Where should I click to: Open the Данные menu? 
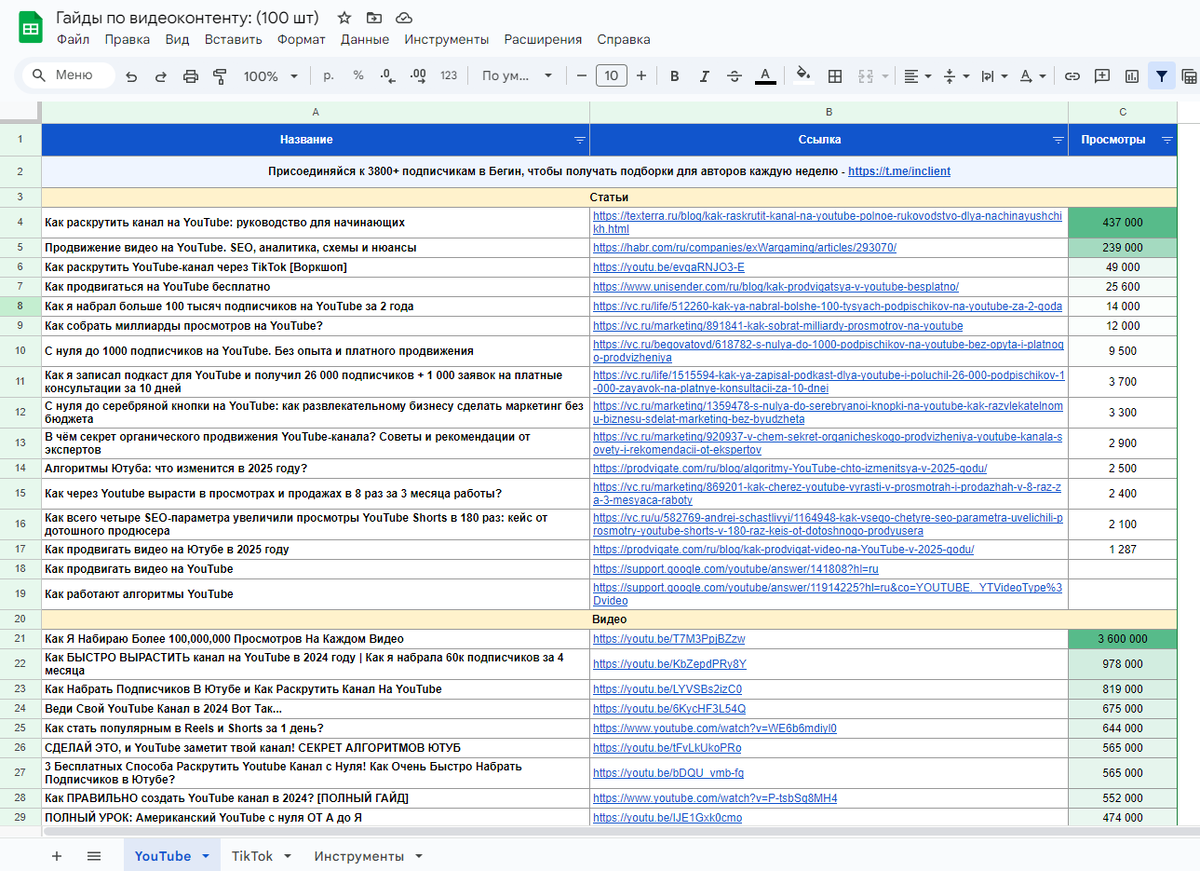click(365, 40)
